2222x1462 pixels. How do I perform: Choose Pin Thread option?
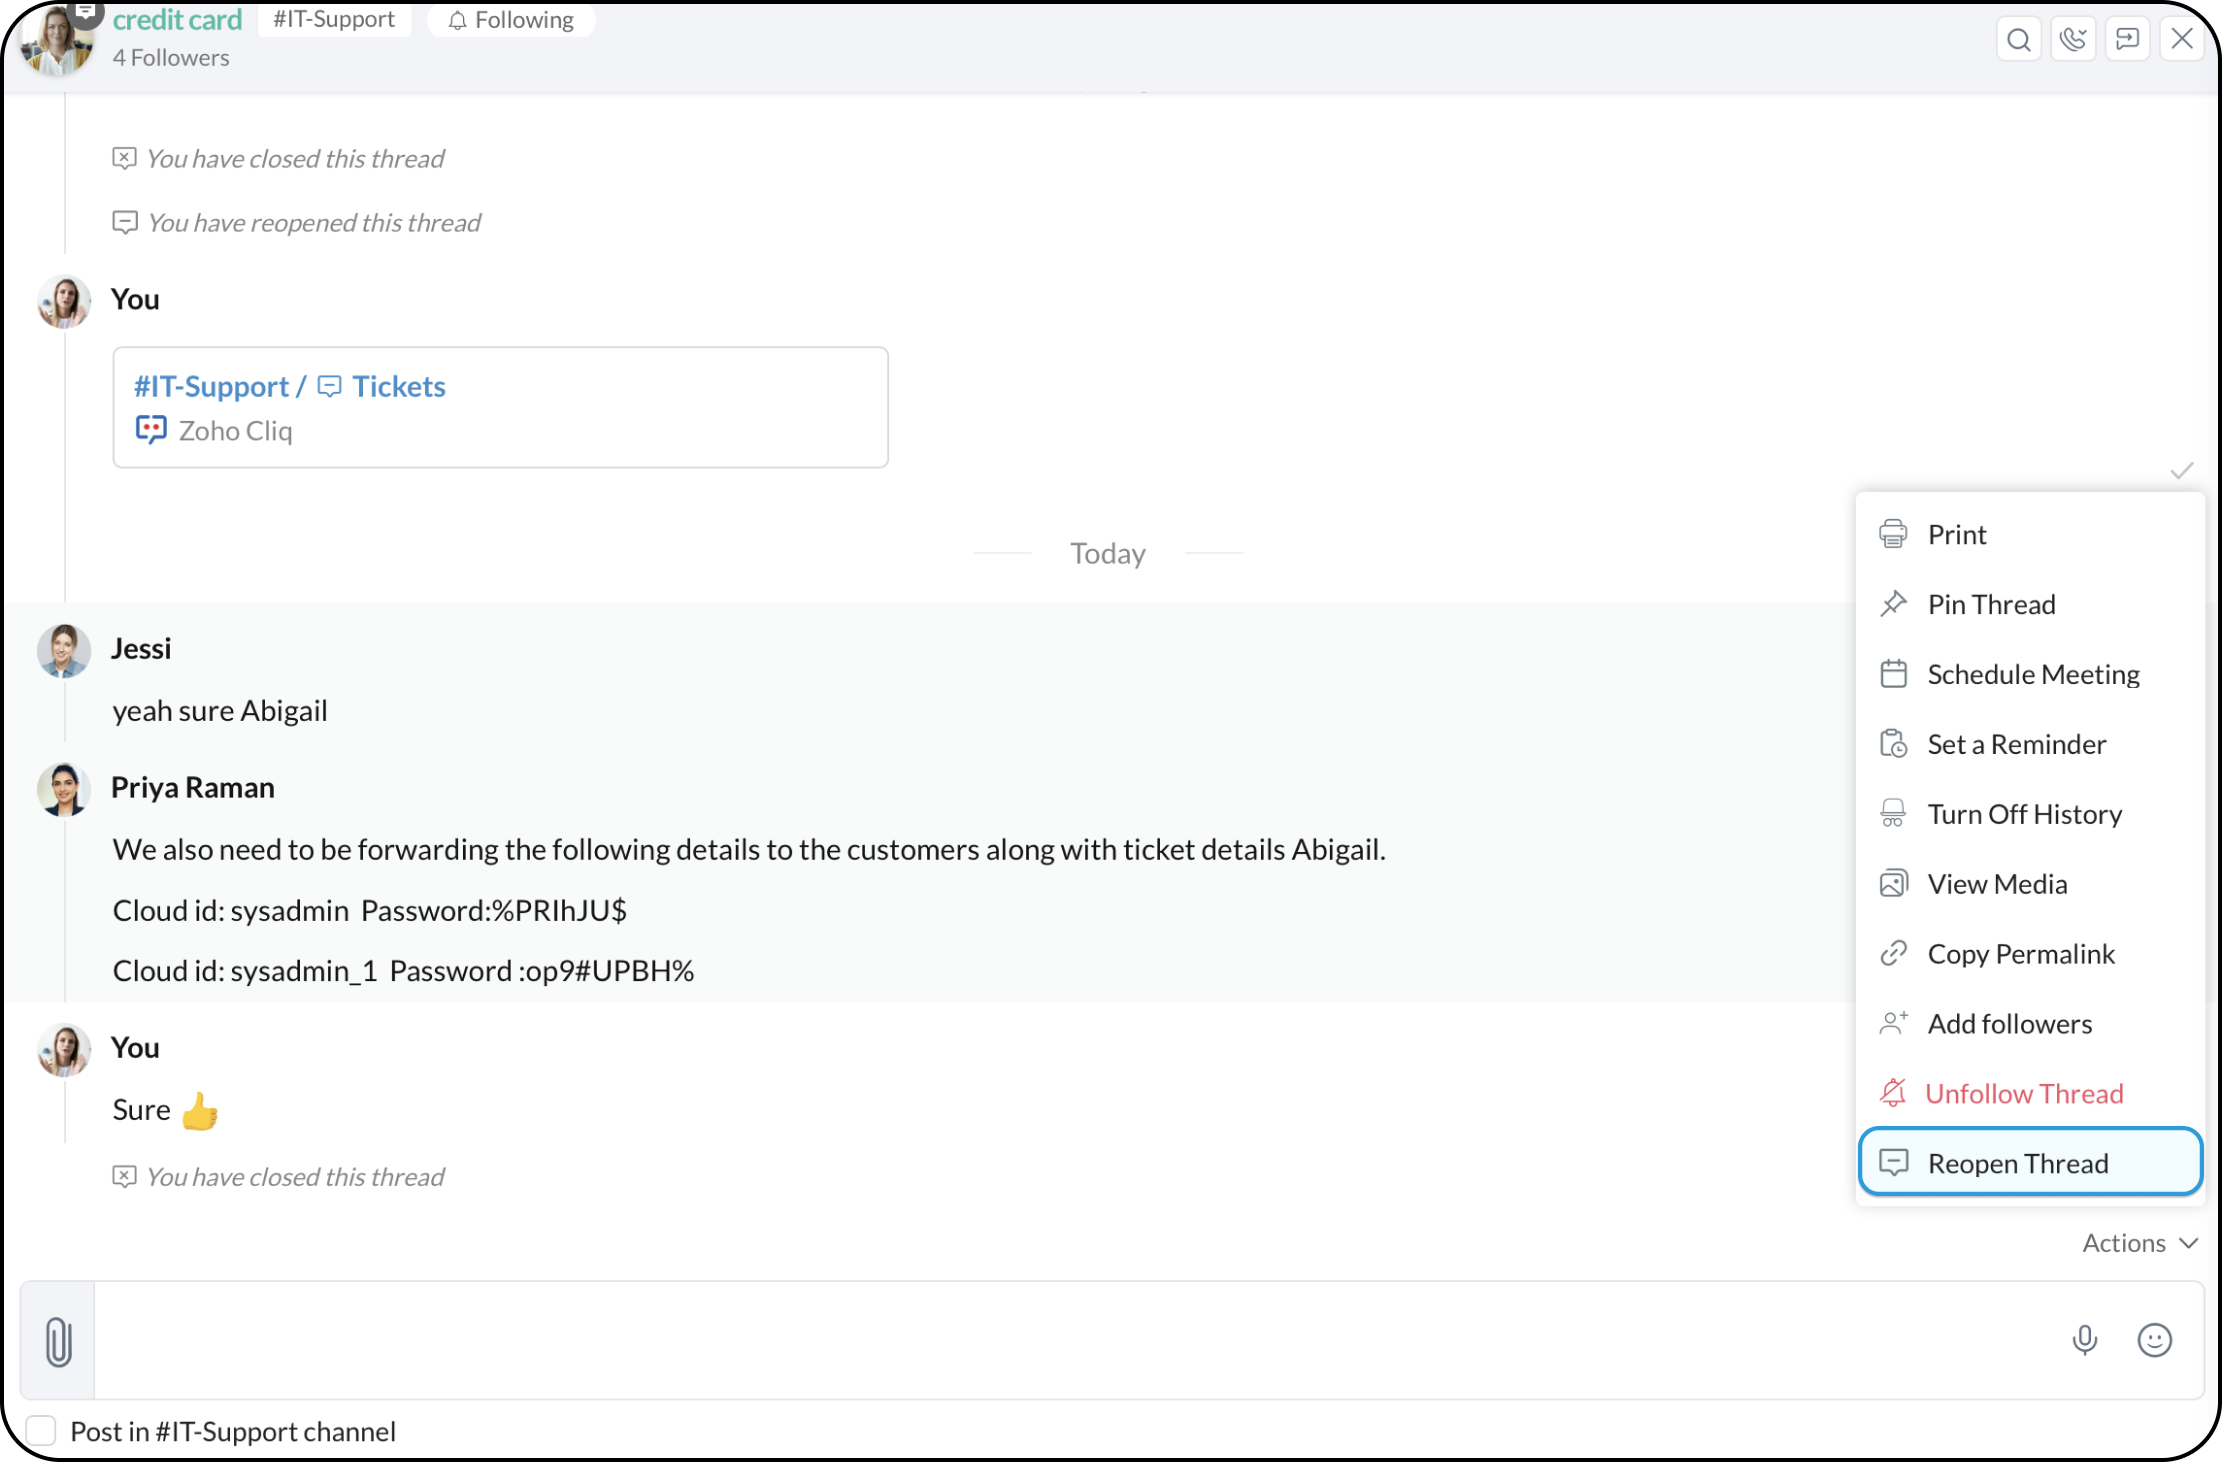[x=2030, y=604]
